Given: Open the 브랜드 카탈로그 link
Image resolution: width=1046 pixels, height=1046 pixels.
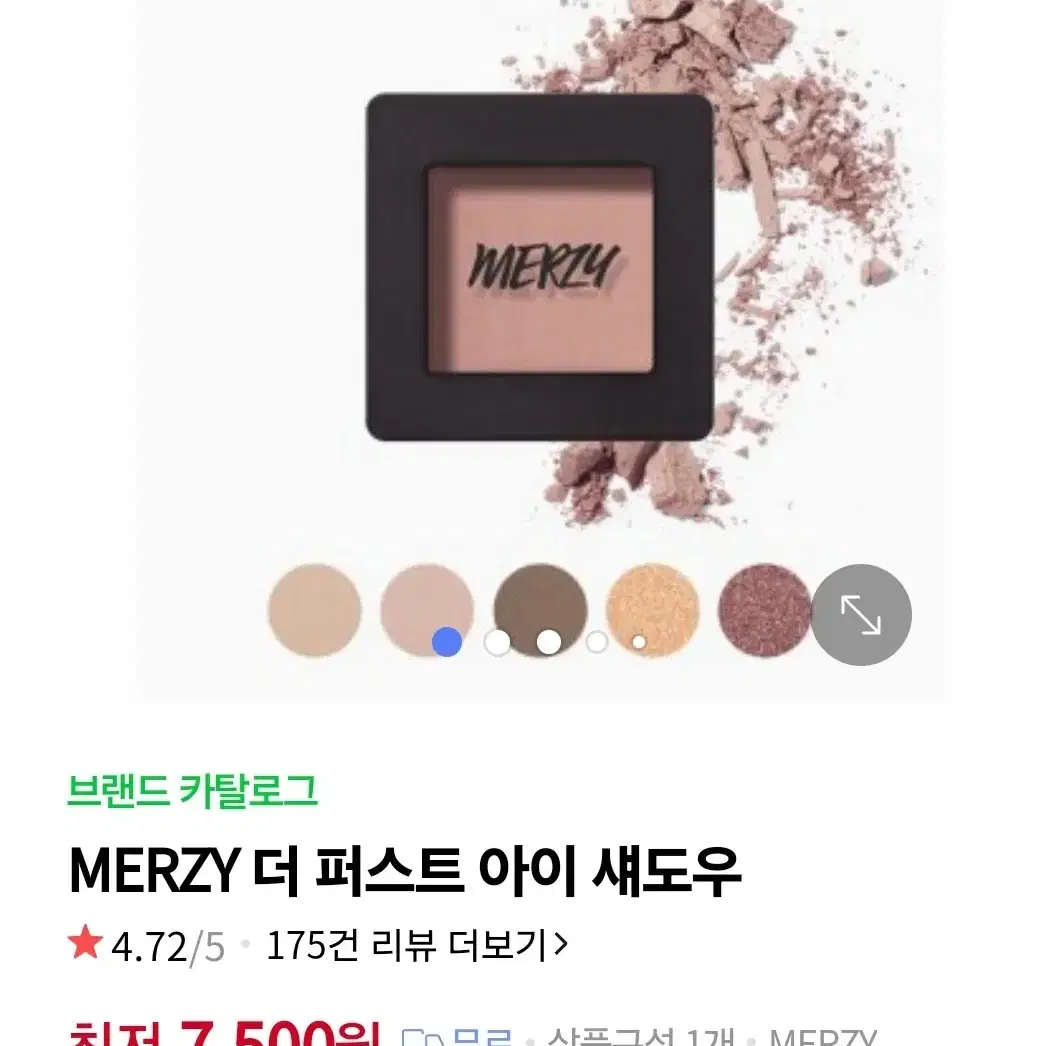Looking at the screenshot, I should tap(193, 791).
